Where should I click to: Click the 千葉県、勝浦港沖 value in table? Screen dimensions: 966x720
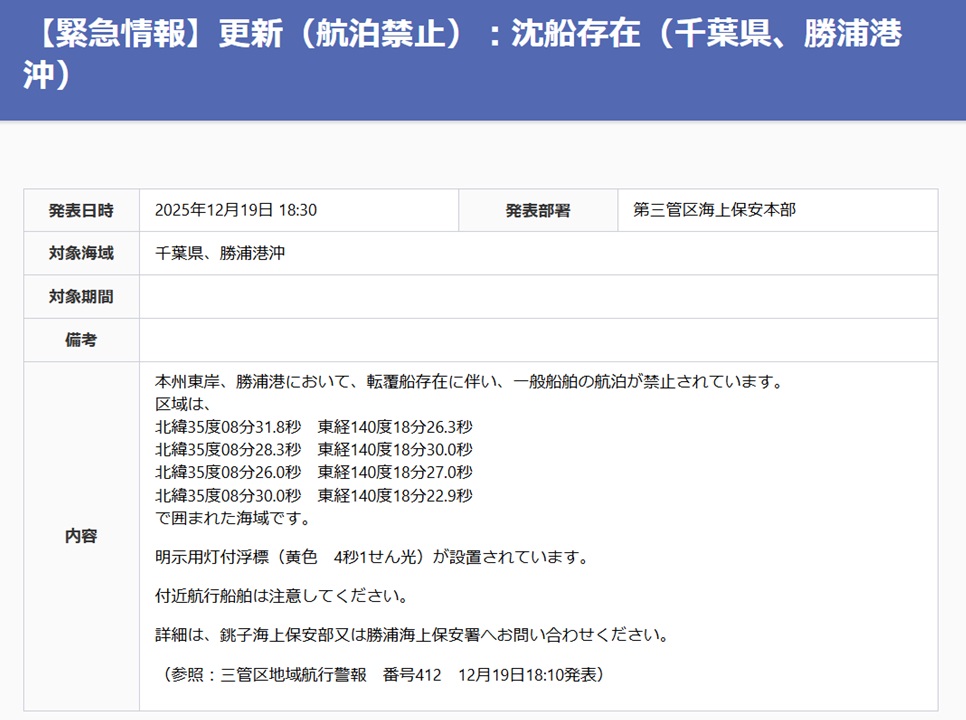point(220,253)
